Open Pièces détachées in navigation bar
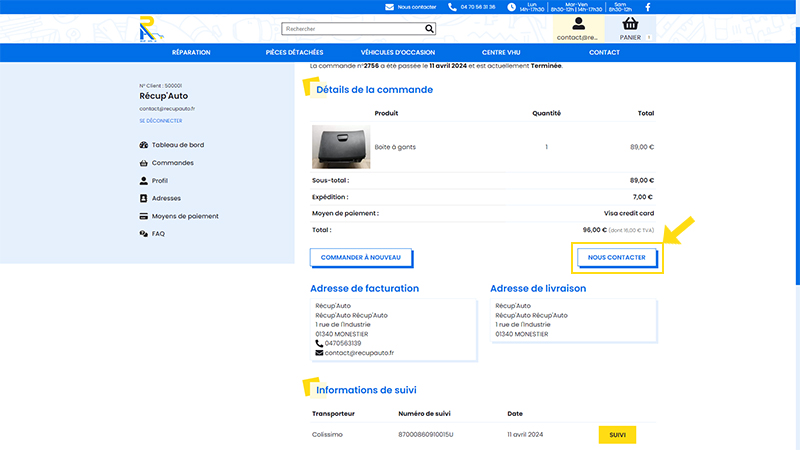 [294, 53]
